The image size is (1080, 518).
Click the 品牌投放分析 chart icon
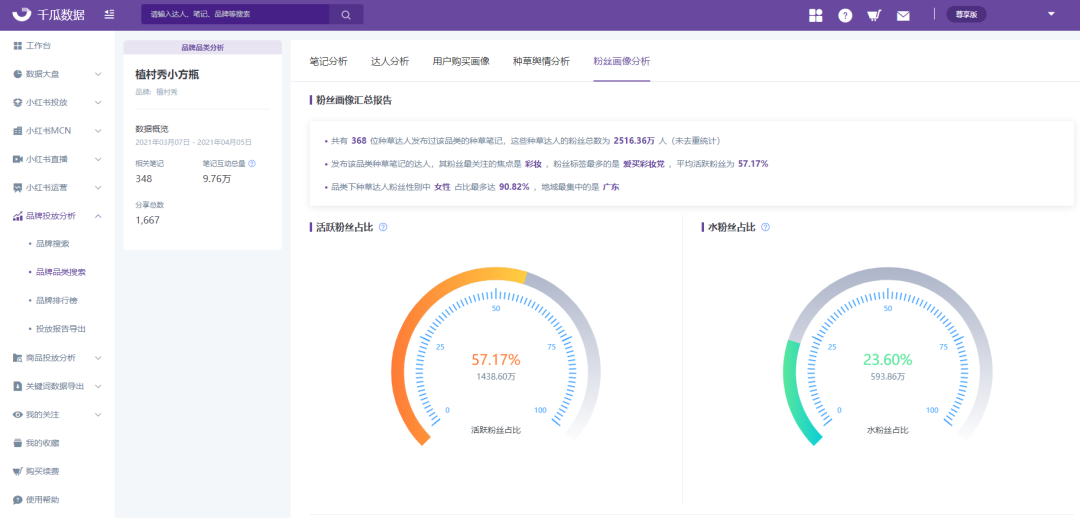18,216
